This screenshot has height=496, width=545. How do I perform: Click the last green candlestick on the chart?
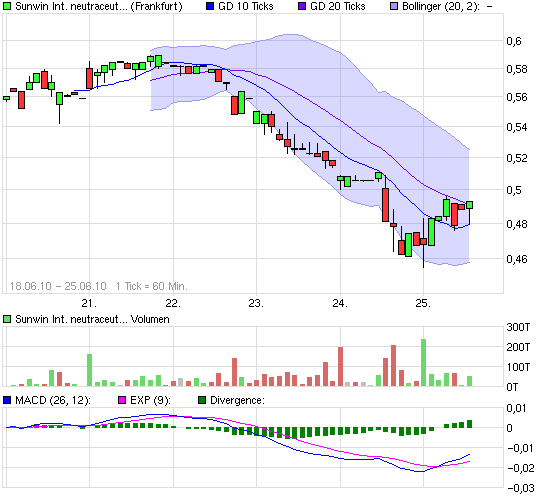[x=469, y=205]
